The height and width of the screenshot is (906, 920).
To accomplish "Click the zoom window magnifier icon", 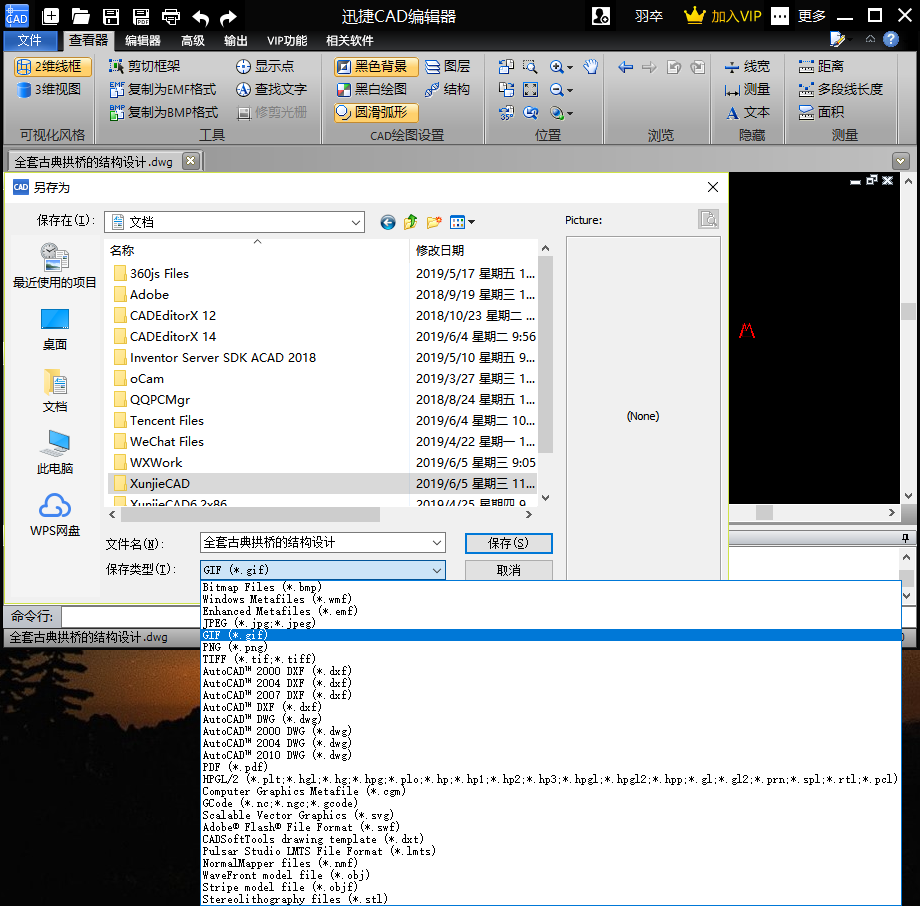I will tap(530, 66).
